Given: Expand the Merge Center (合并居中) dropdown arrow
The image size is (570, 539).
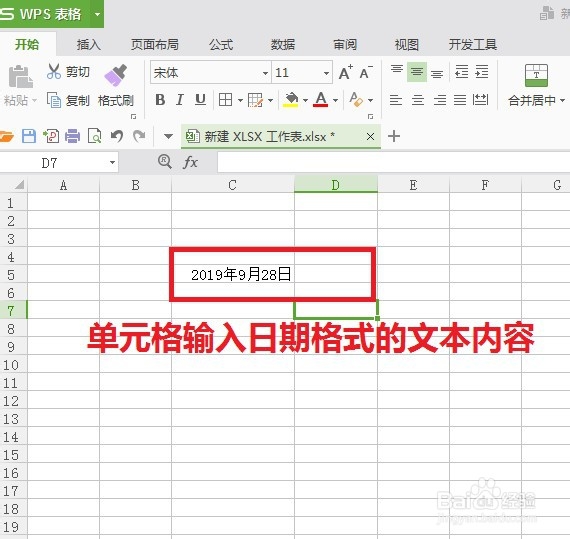Looking at the screenshot, I should click(x=562, y=100).
